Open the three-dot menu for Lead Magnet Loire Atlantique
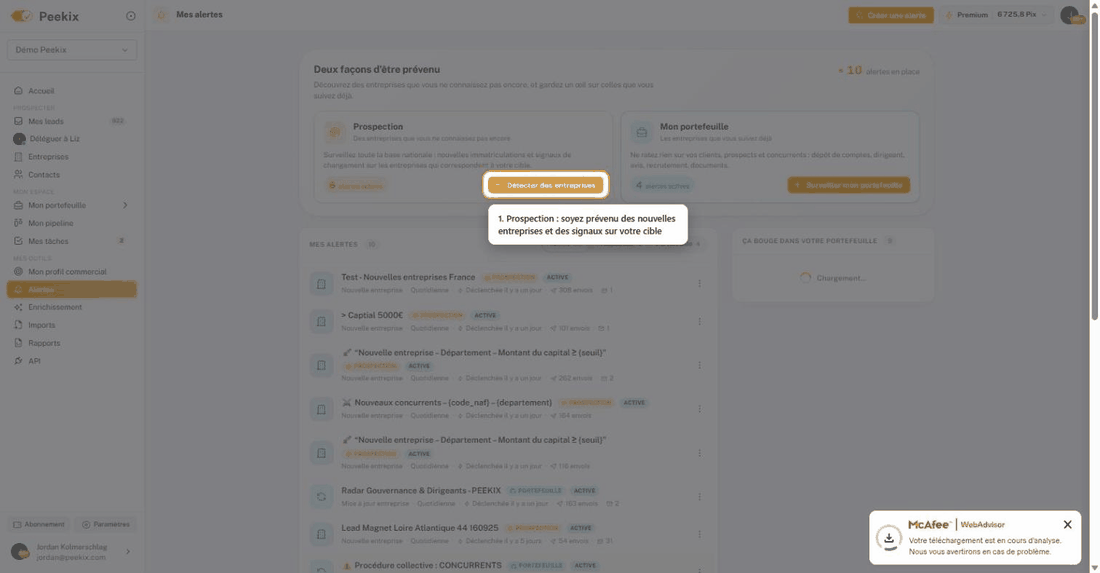This screenshot has height=573, width=1100. pos(699,534)
